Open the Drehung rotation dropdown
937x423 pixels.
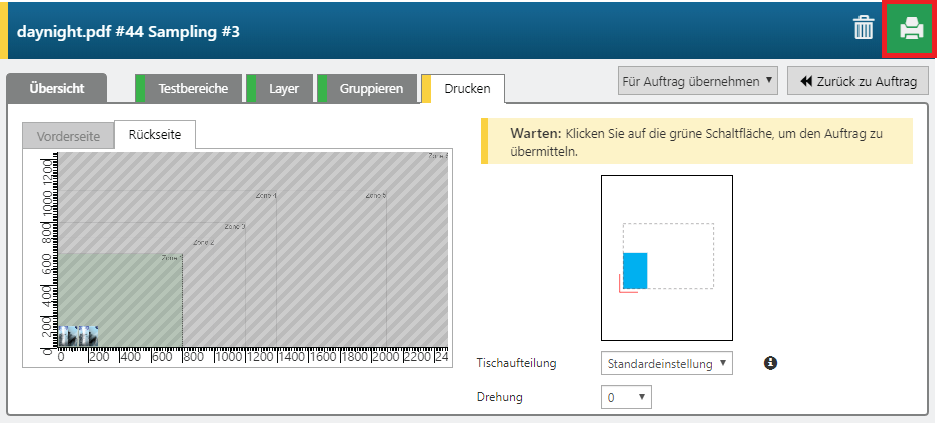[626, 397]
